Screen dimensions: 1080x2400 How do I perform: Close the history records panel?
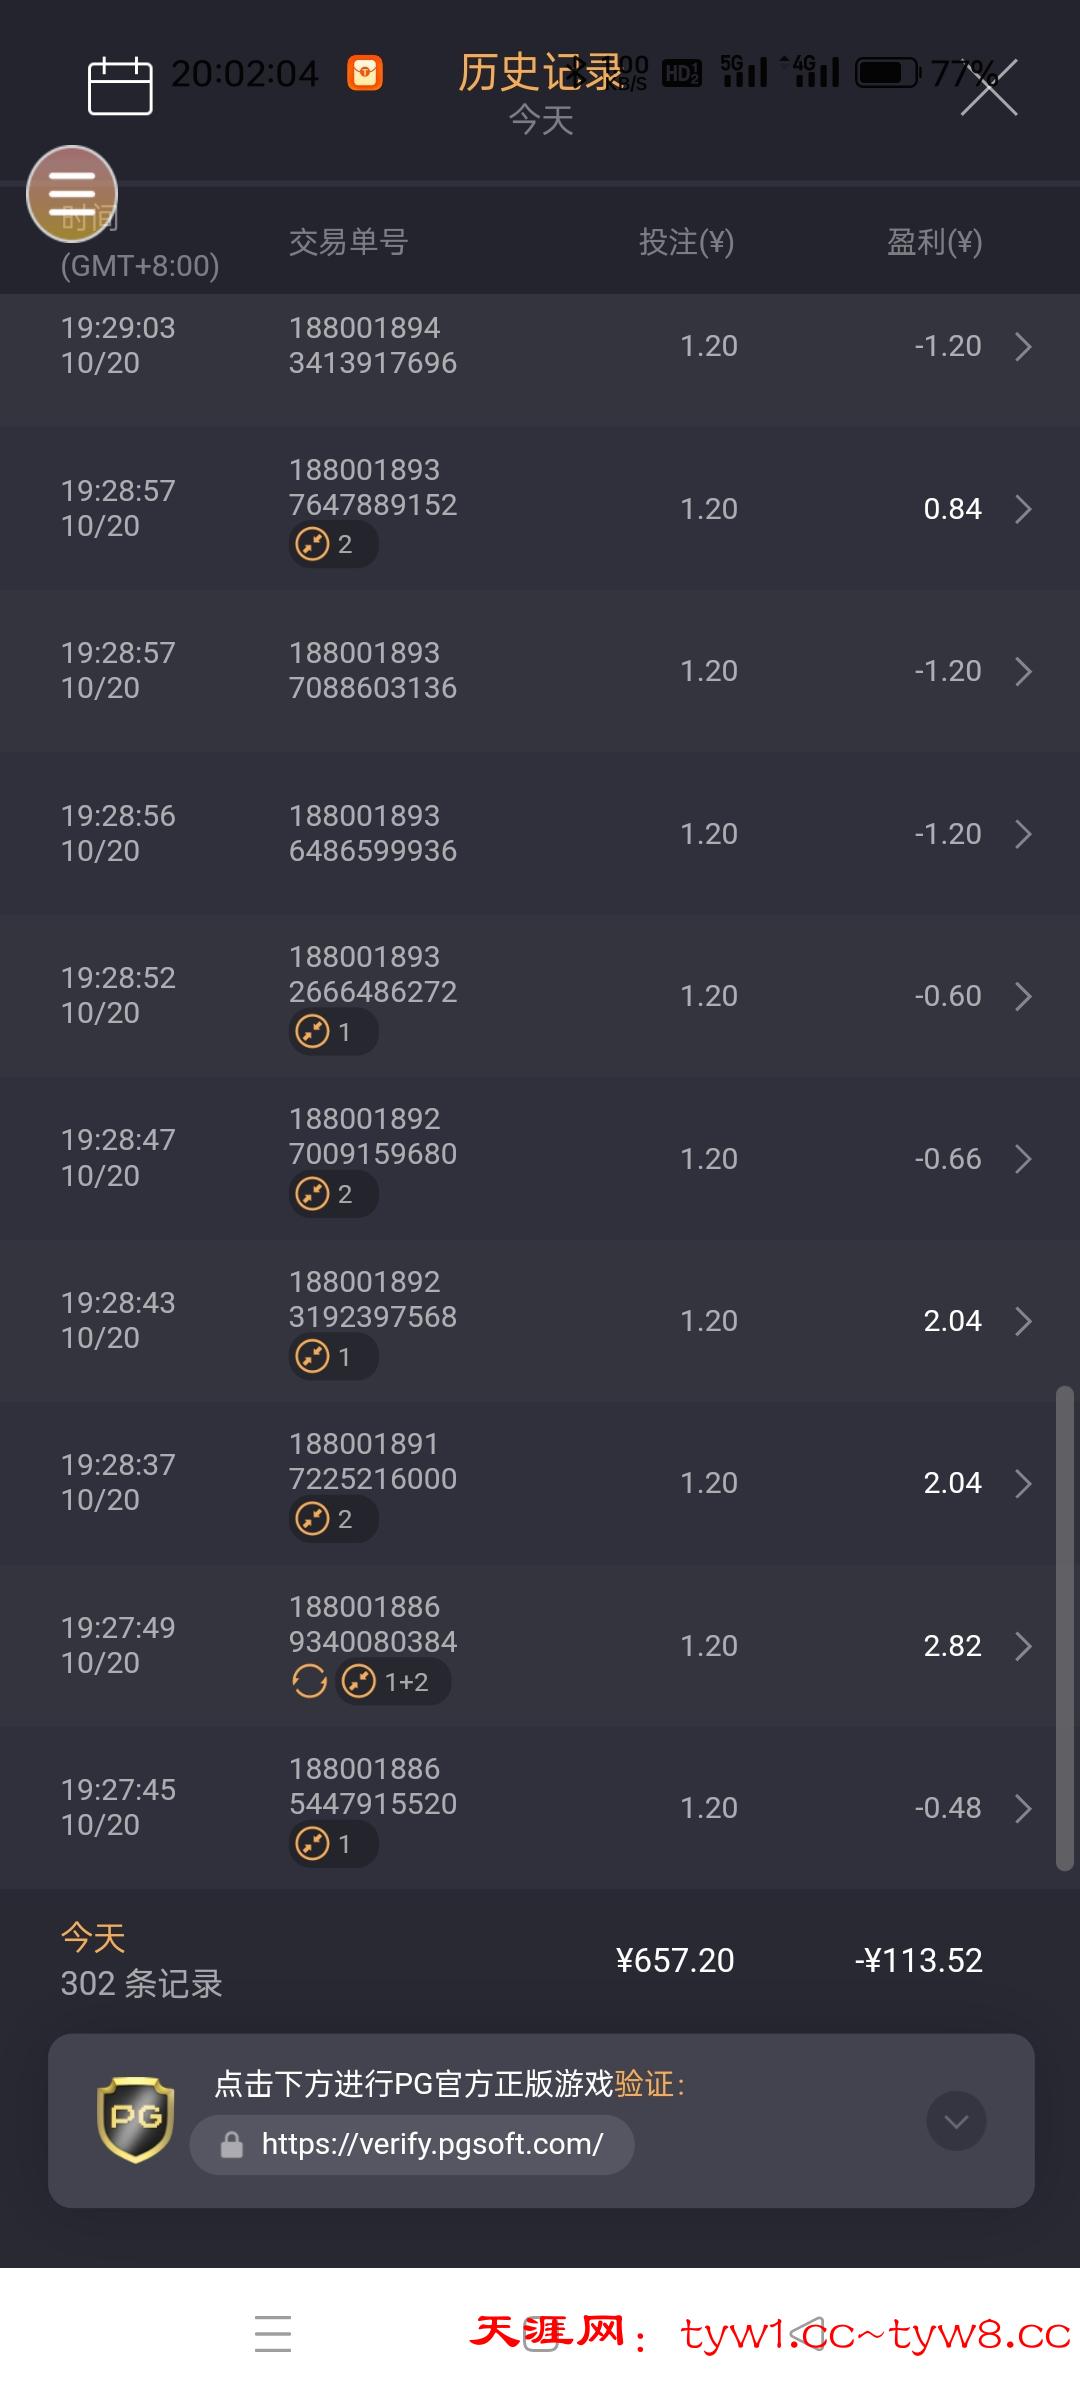pyautogui.click(x=988, y=88)
